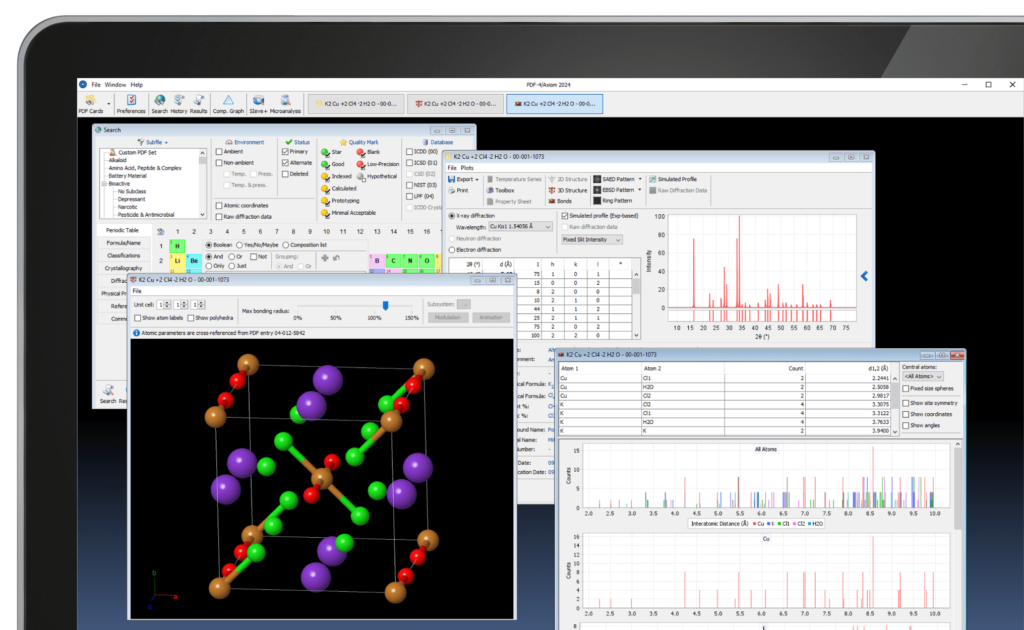The width and height of the screenshot is (1024, 630).
Task: Switch to the Classifications tab
Action: coord(123,255)
